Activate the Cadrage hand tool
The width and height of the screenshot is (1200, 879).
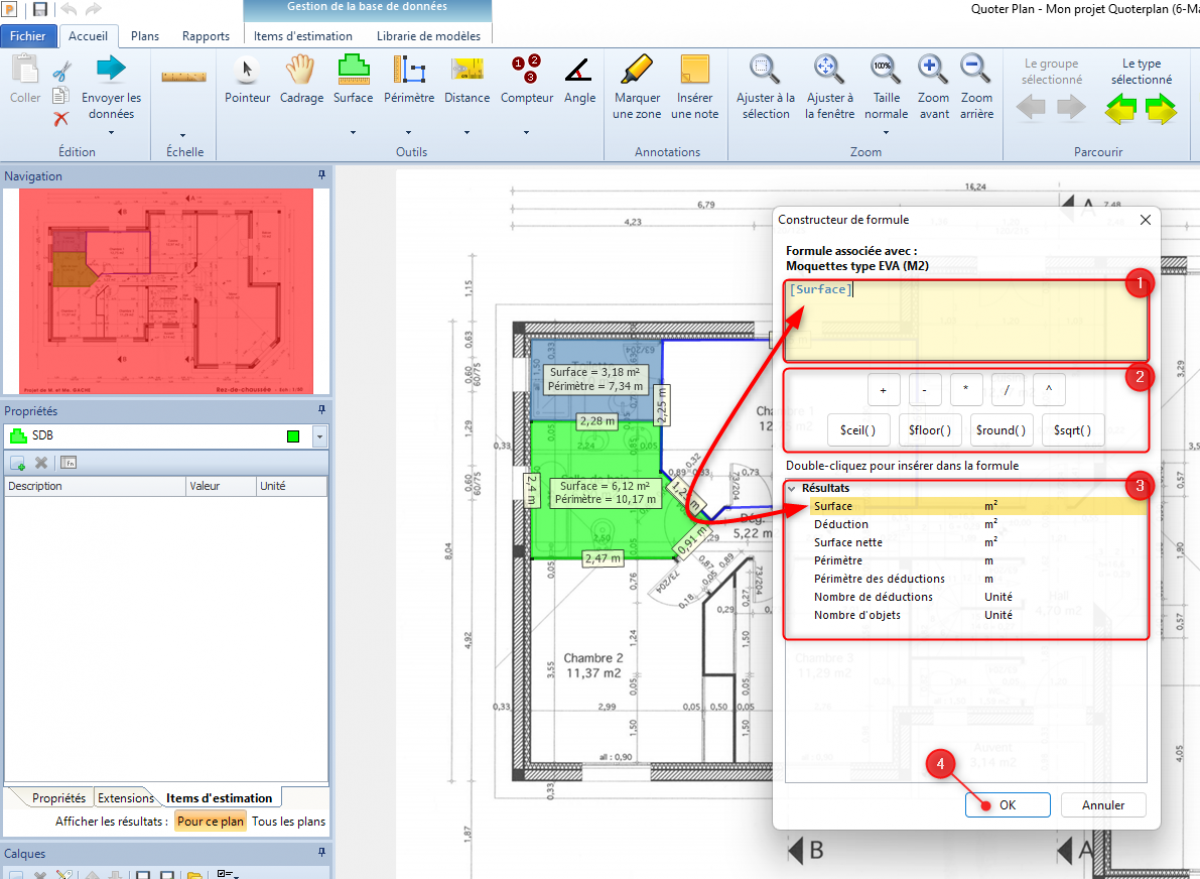pyautogui.click(x=301, y=80)
